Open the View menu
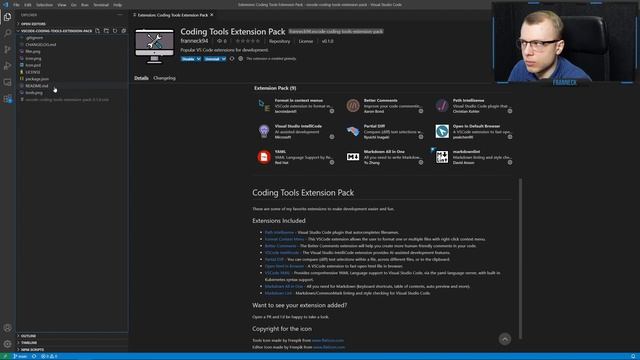Screen dimensions: 640x360 click(x=62, y=5)
